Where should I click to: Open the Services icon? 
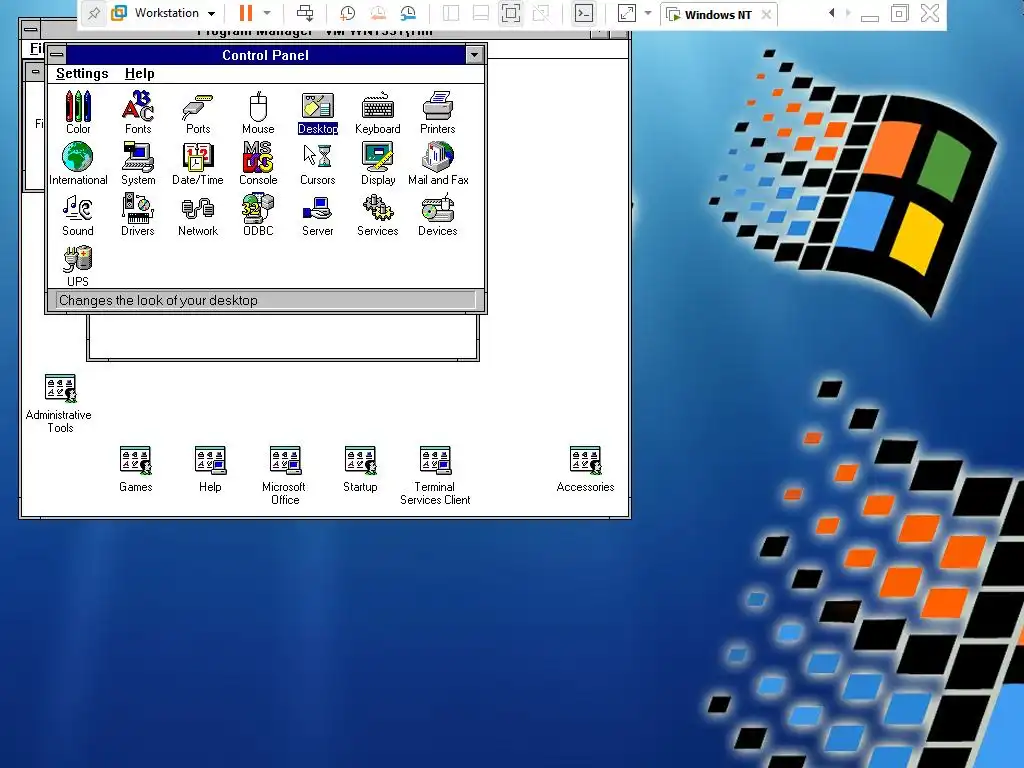[377, 214]
